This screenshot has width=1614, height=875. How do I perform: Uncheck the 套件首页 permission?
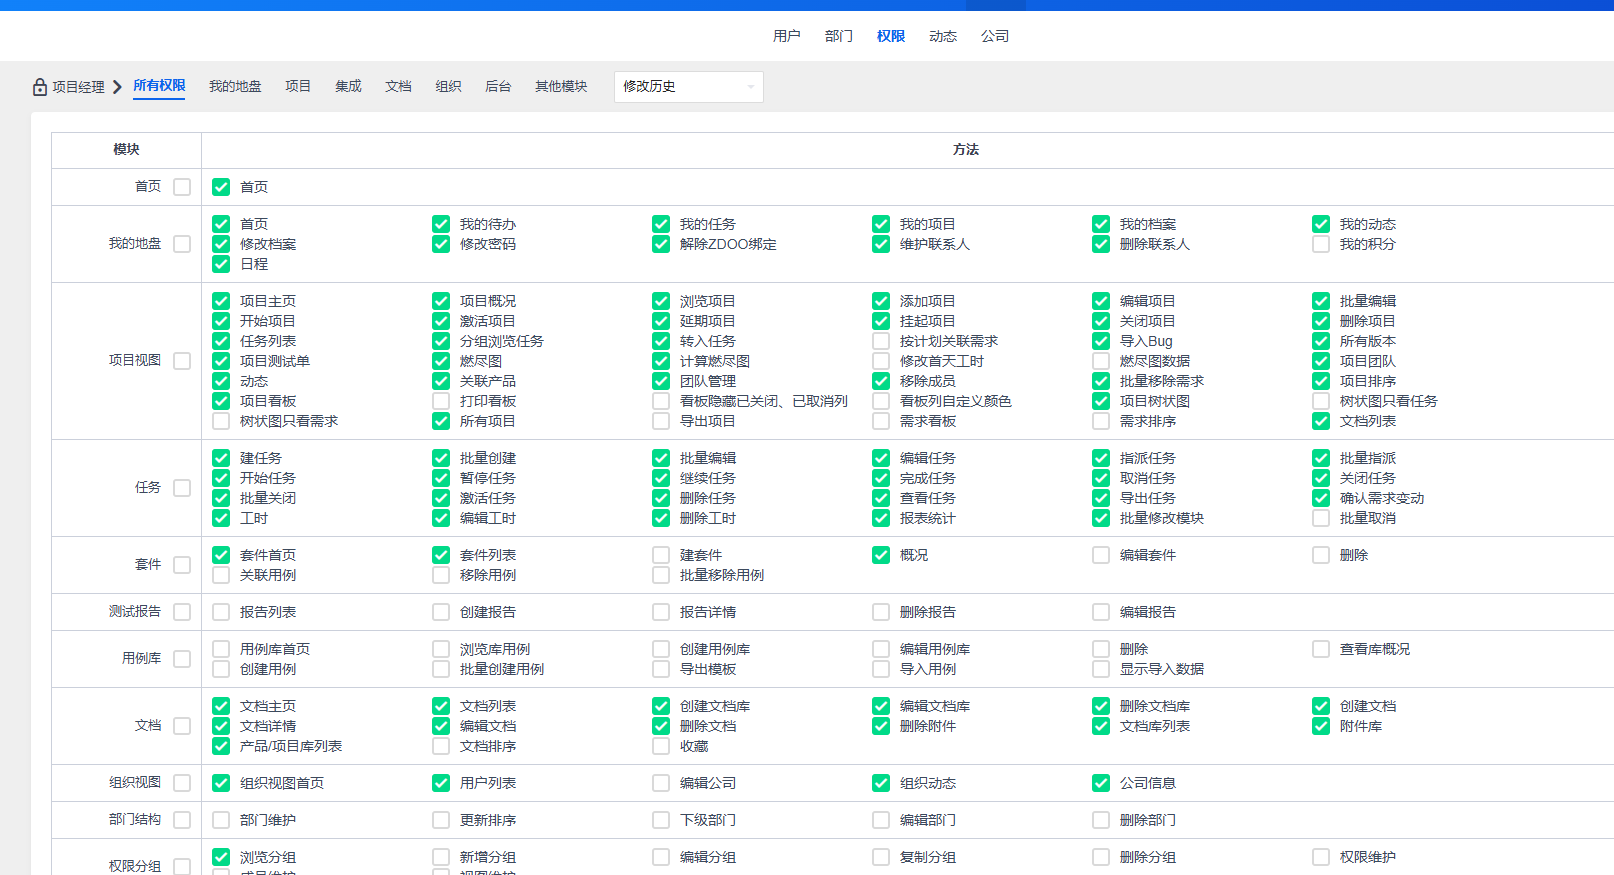221,555
